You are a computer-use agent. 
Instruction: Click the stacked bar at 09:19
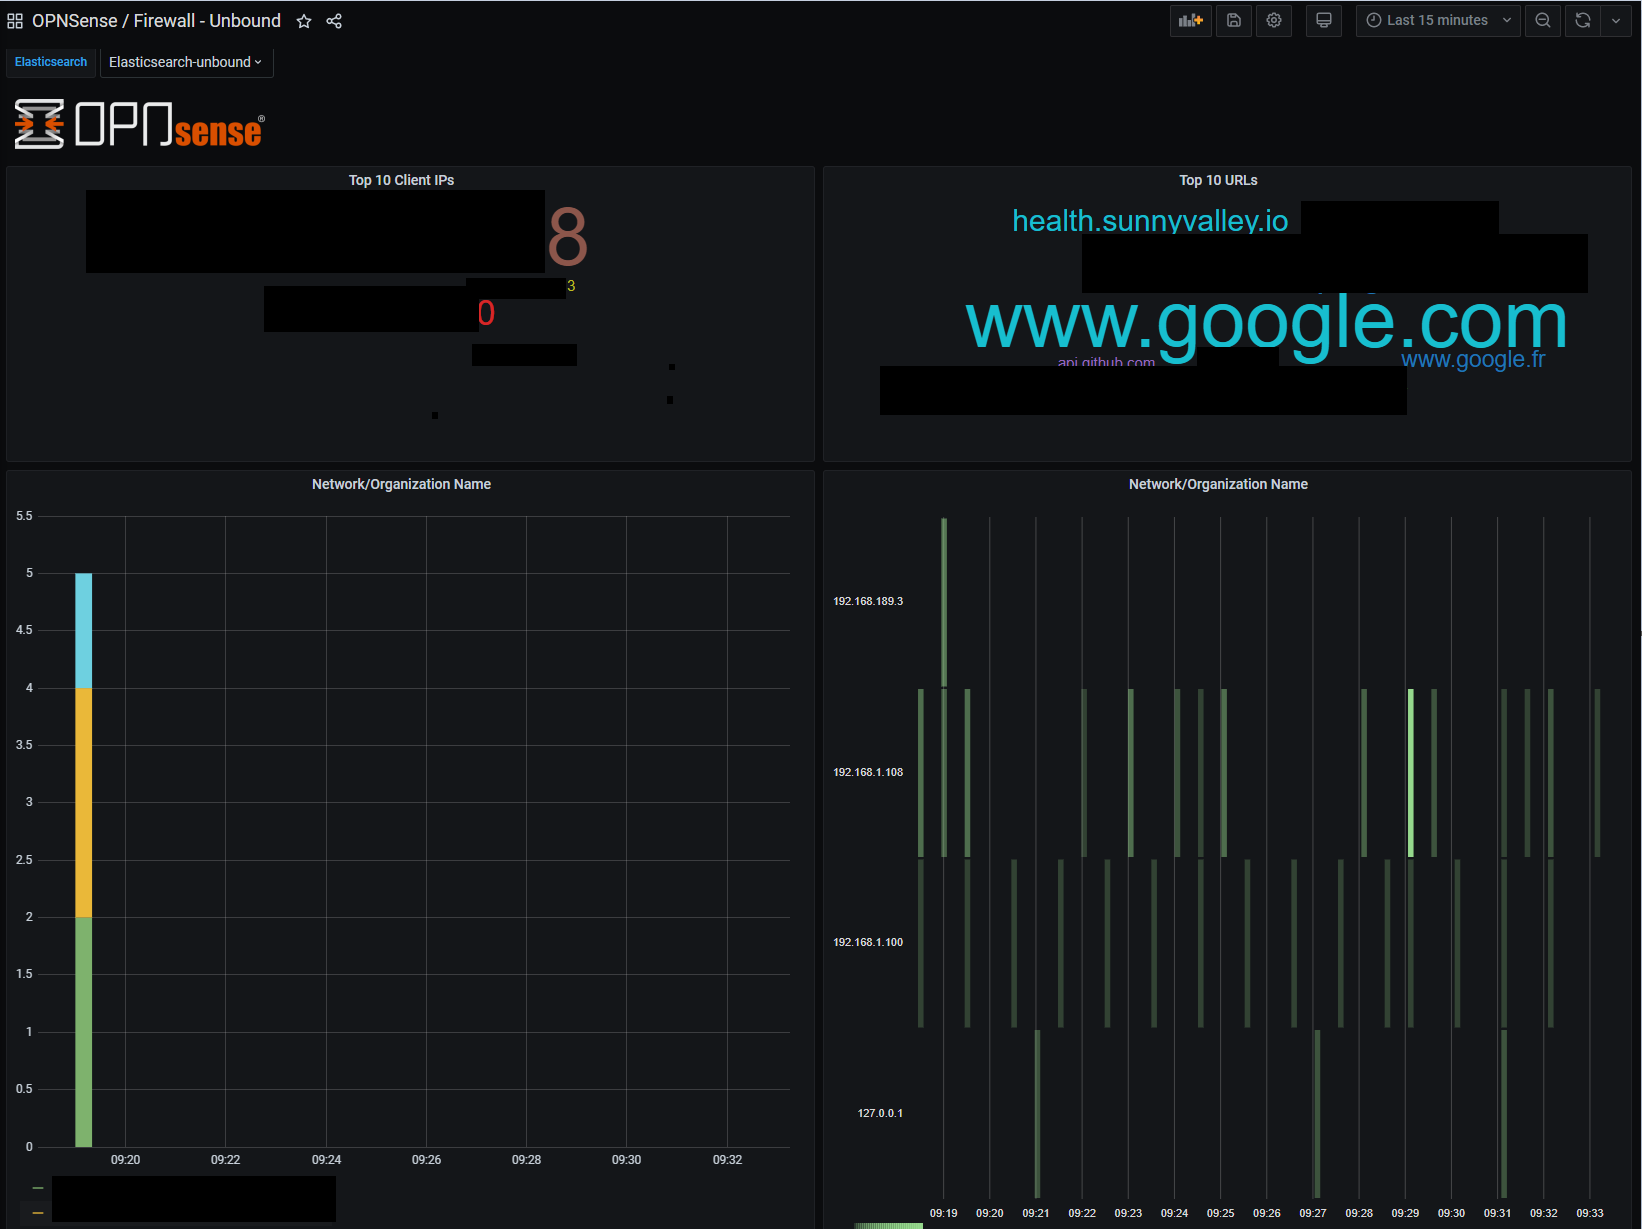tap(84, 860)
